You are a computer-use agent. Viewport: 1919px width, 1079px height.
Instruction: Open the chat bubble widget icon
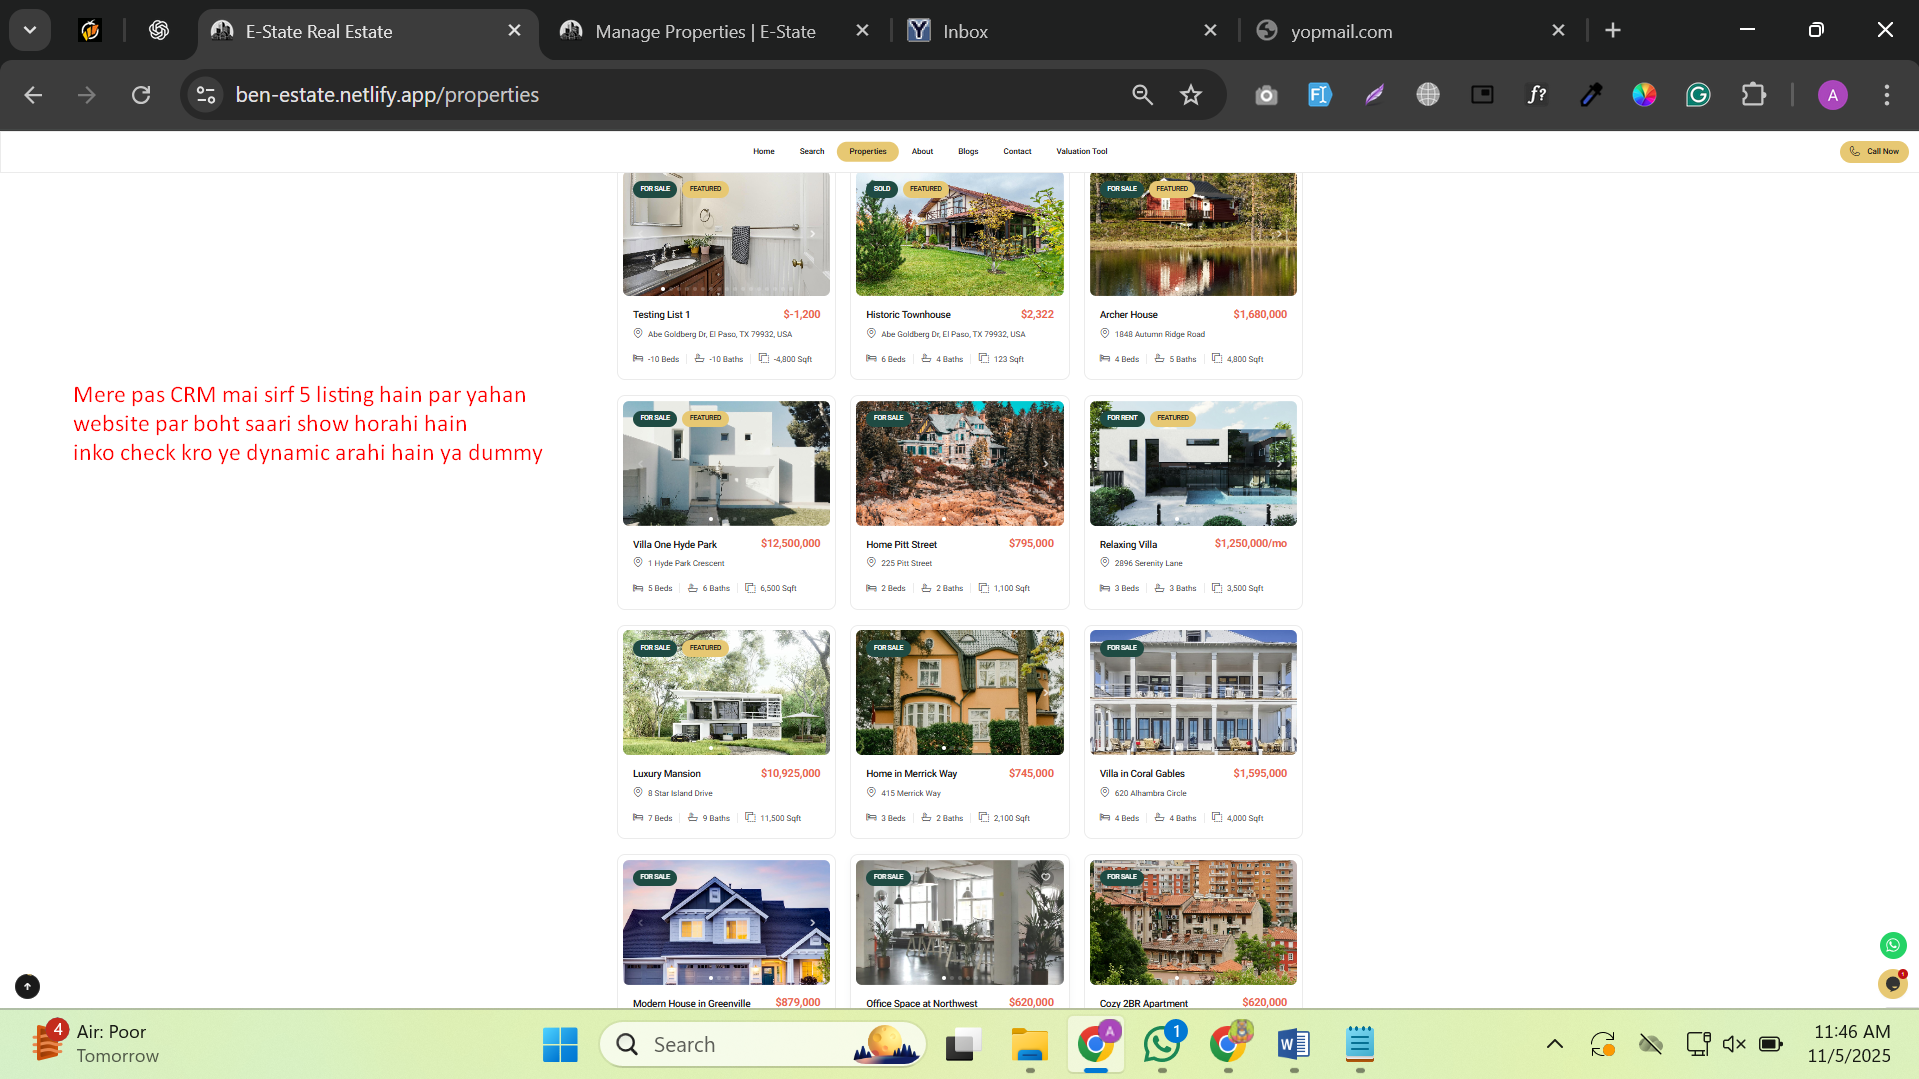coord(1893,984)
